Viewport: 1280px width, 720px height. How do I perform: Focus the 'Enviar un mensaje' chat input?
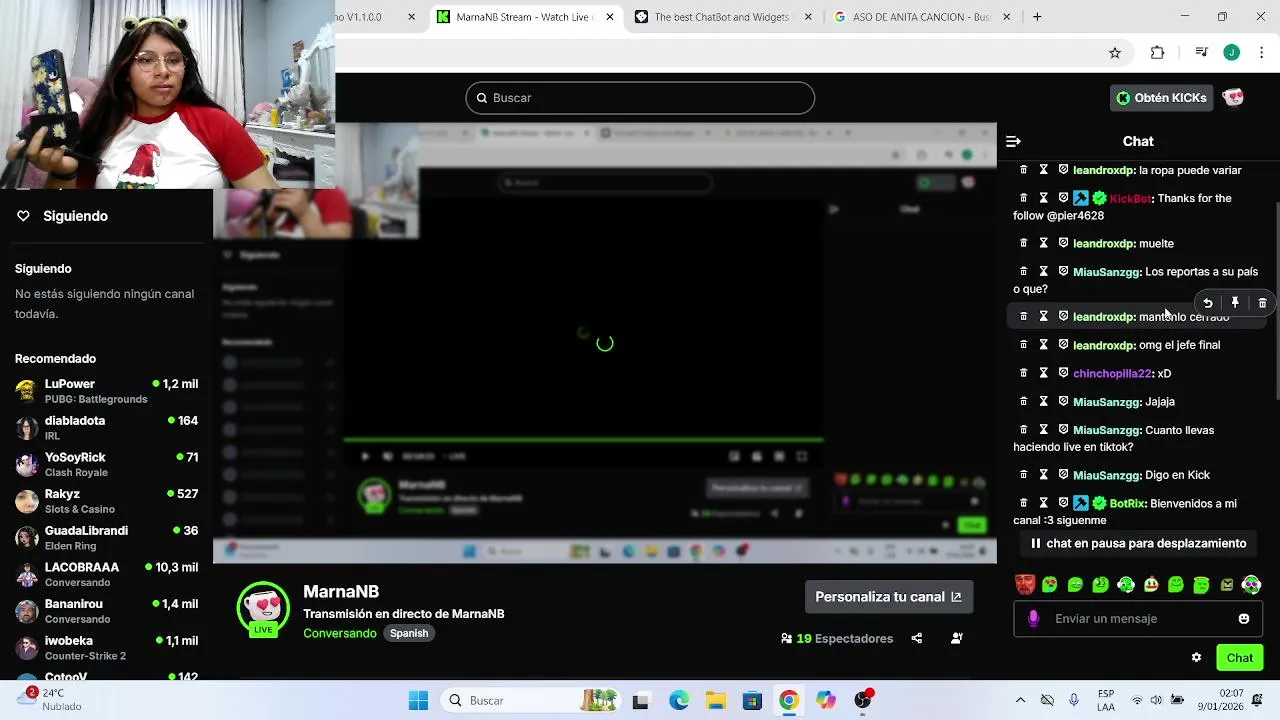point(1138,619)
